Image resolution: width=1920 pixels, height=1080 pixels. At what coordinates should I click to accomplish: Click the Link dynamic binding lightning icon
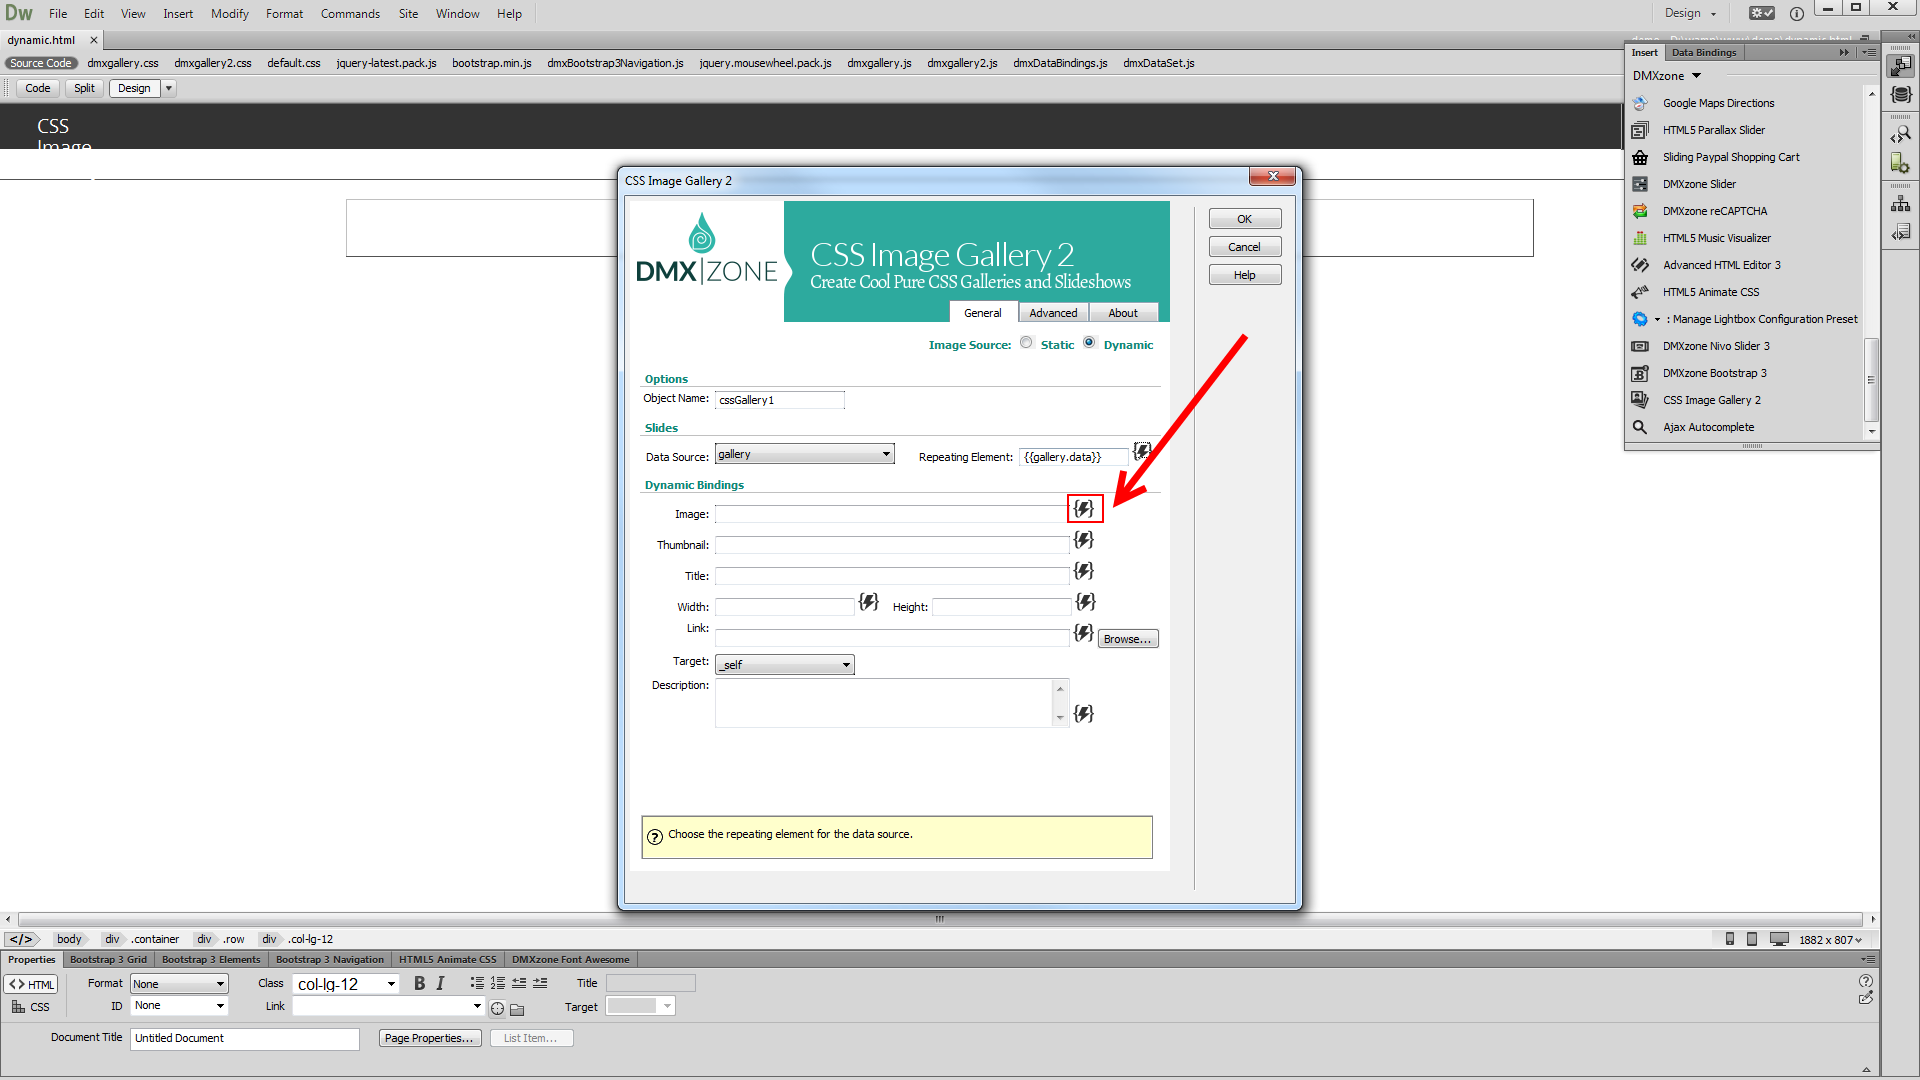(1084, 633)
